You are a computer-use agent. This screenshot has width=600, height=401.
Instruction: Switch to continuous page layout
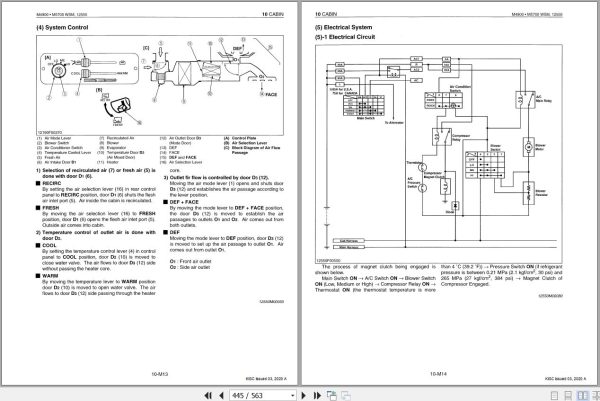pyautogui.click(x=568, y=396)
